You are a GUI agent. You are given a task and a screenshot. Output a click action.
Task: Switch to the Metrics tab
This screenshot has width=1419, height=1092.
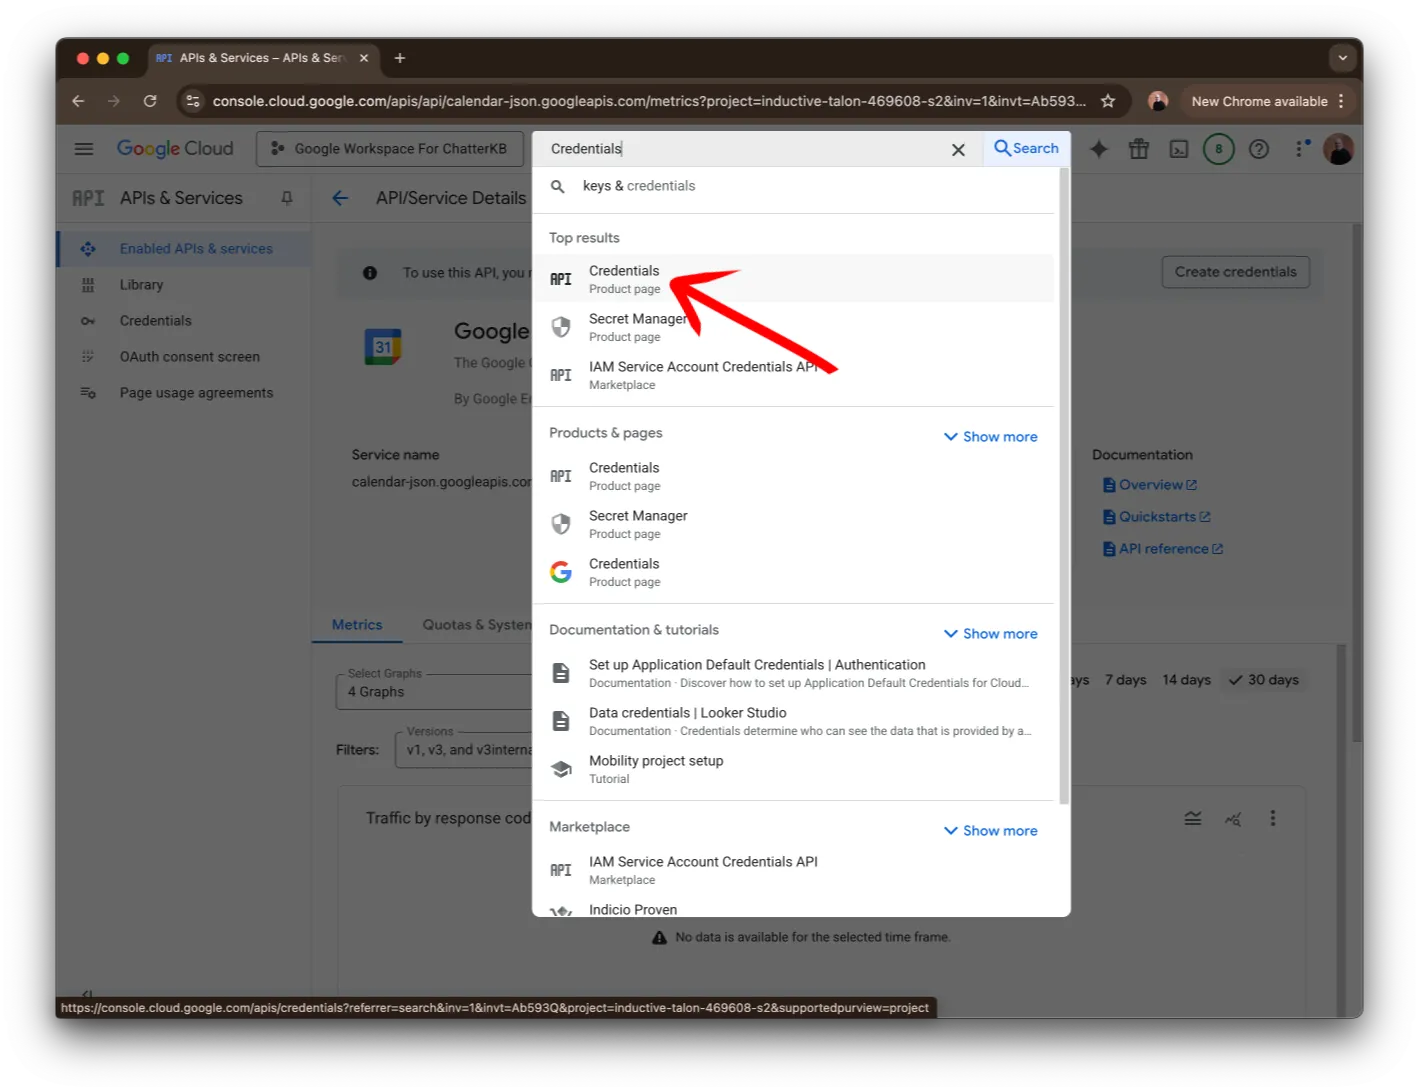coord(357,625)
